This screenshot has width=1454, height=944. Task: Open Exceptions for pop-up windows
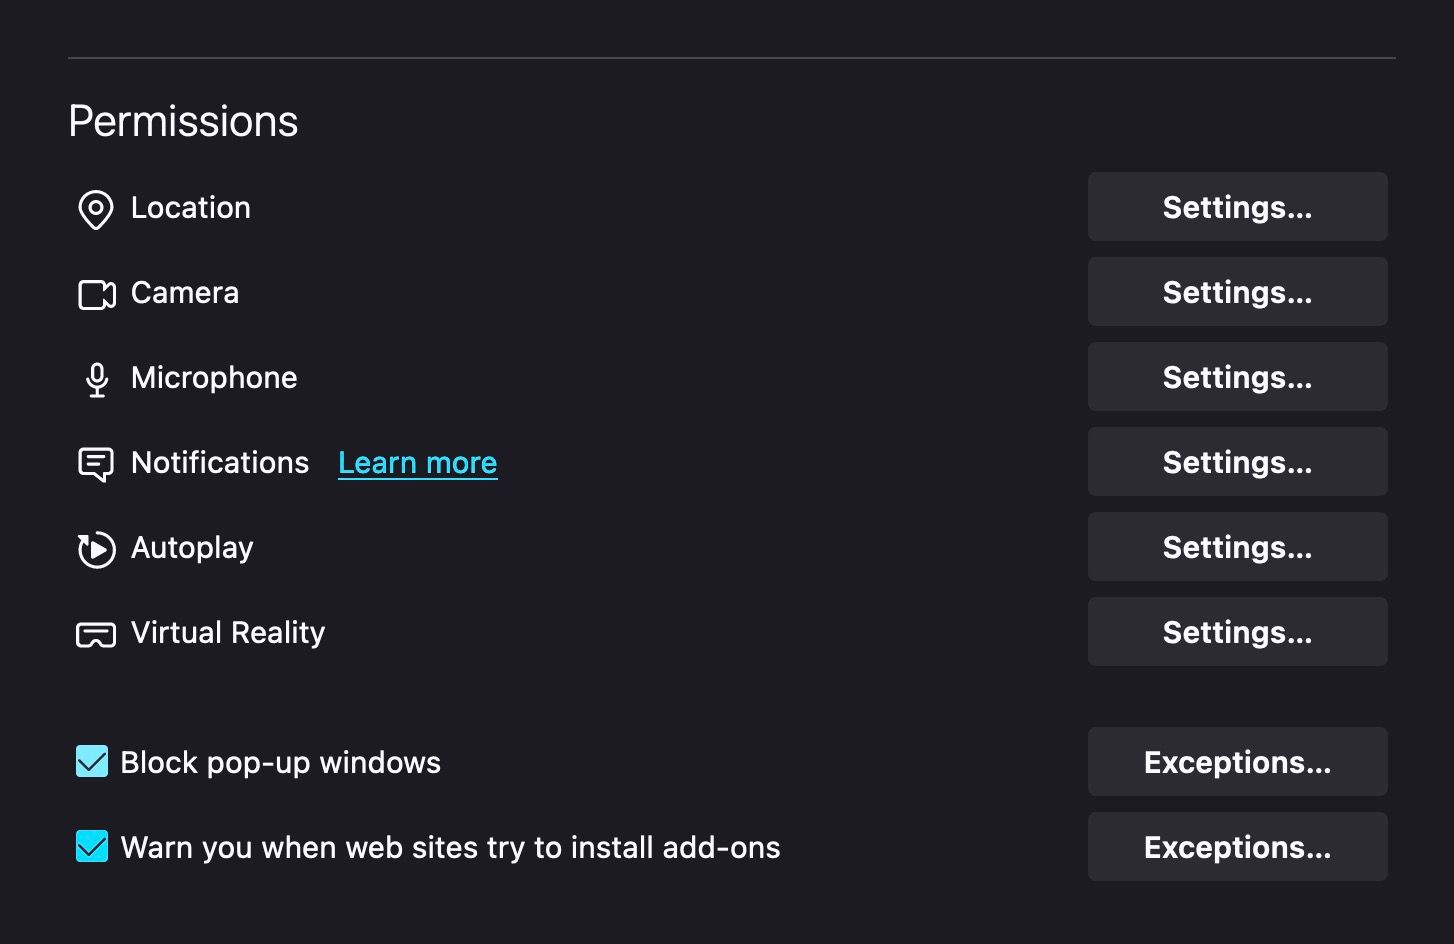[x=1237, y=762]
